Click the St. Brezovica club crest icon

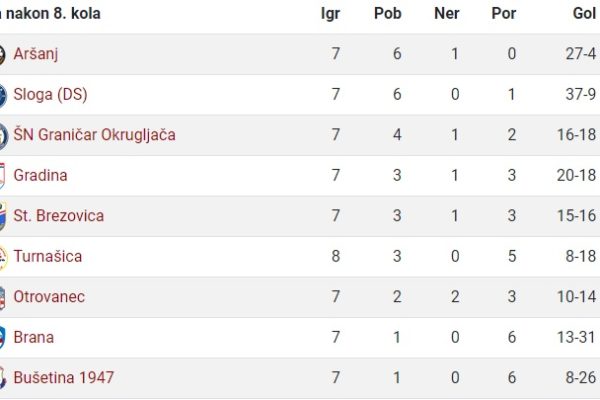coord(3,216)
